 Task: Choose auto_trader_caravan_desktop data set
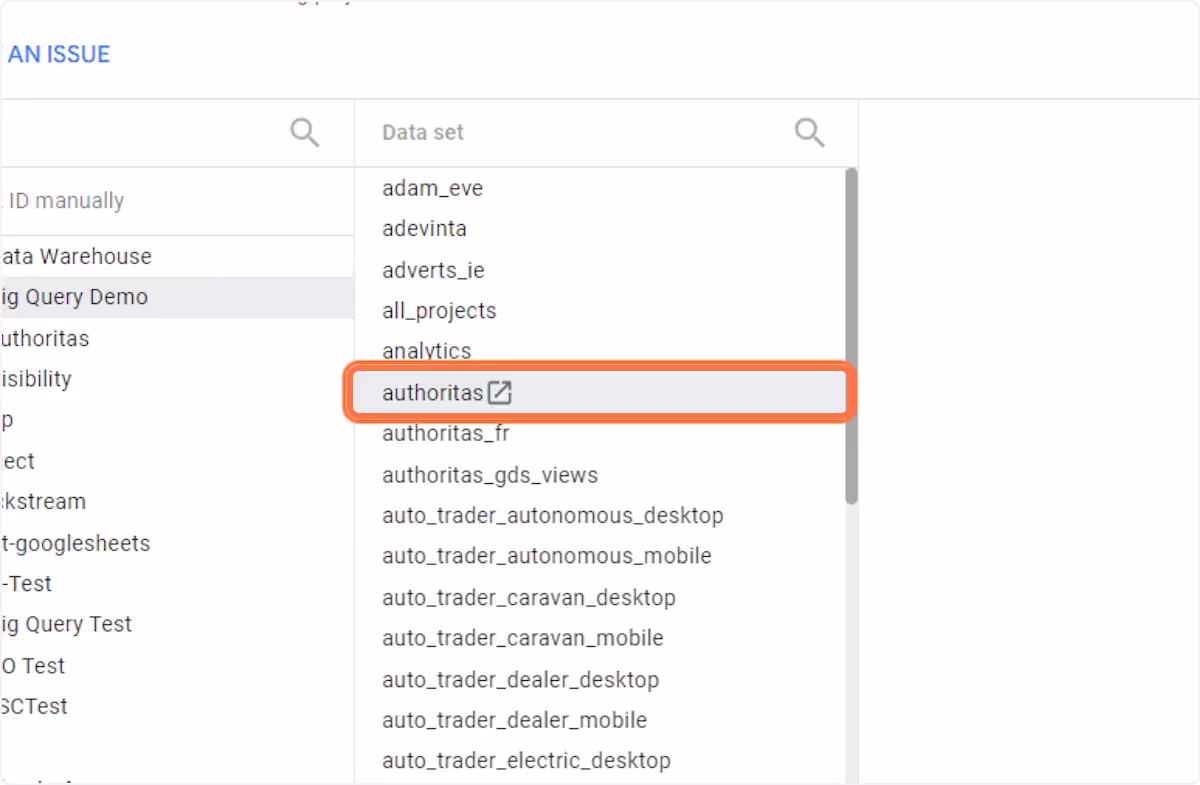point(529,598)
